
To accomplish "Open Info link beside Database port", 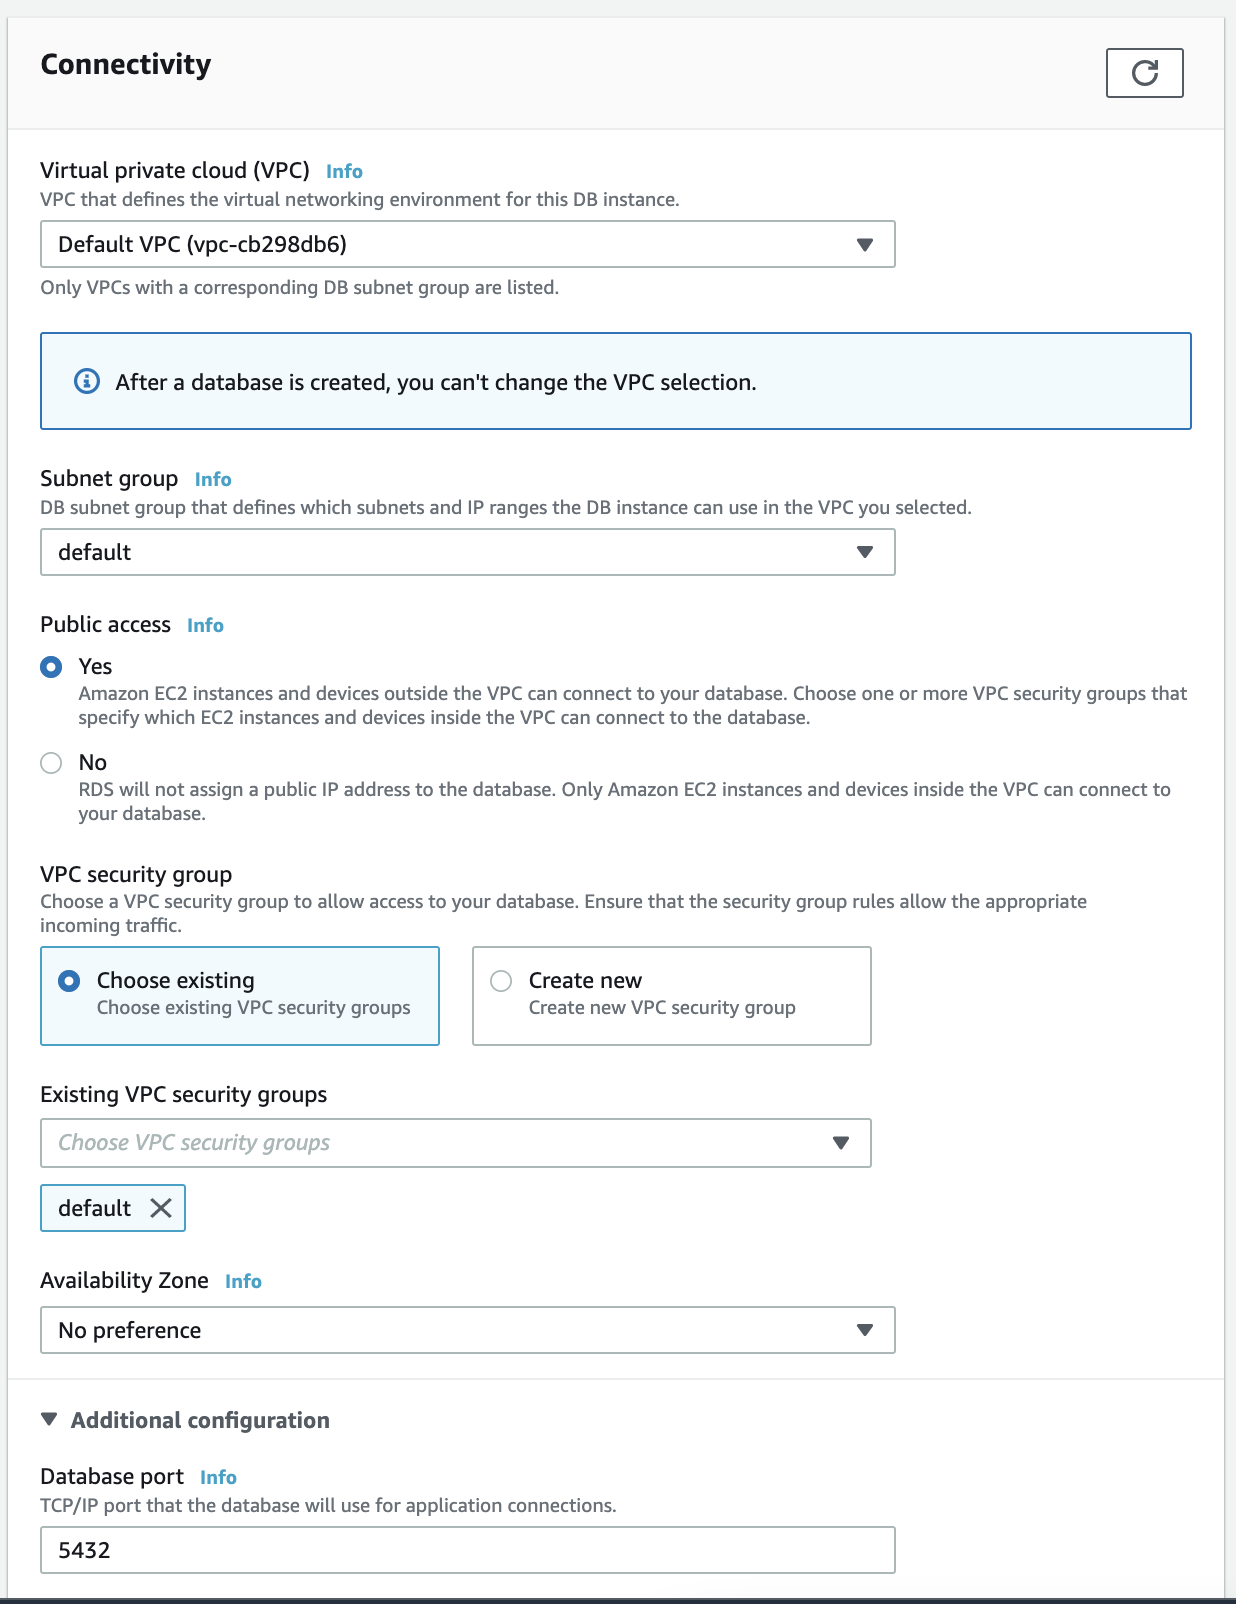I will click(x=218, y=1477).
